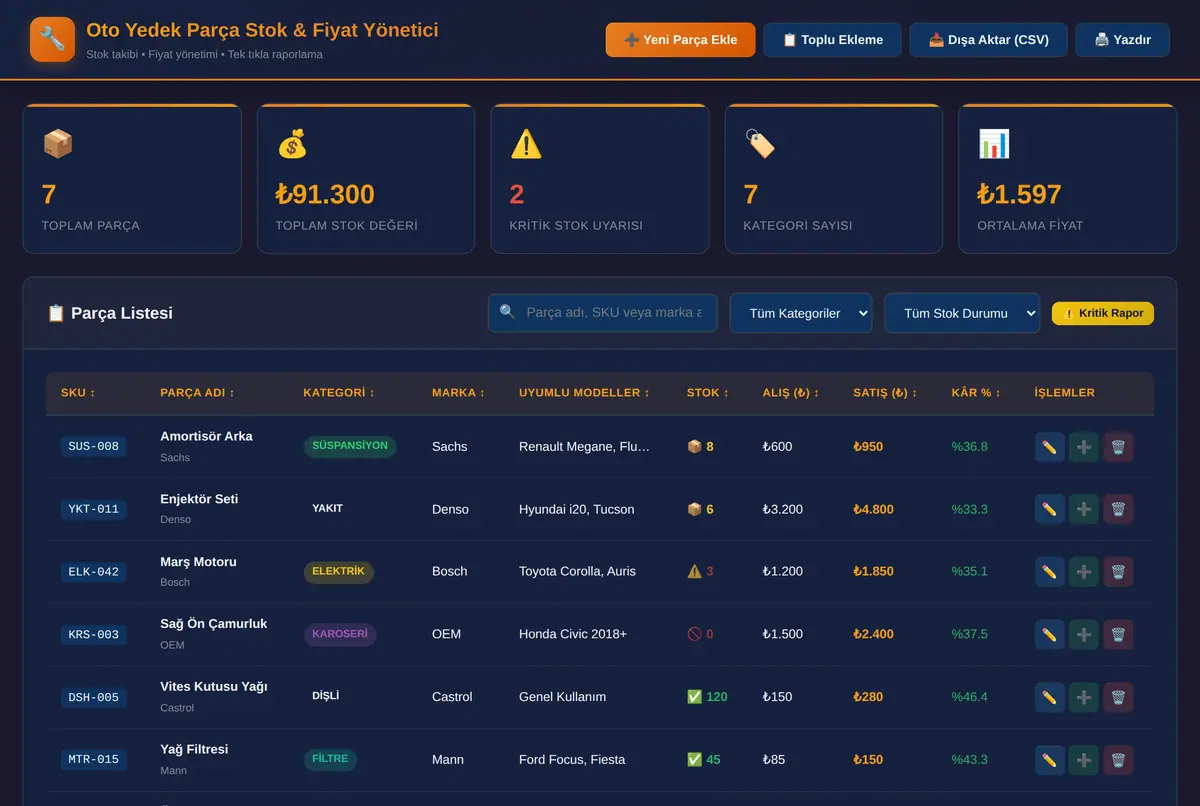This screenshot has height=806, width=1200.
Task: Click the ELEKTRİK category badge
Action: click(339, 572)
